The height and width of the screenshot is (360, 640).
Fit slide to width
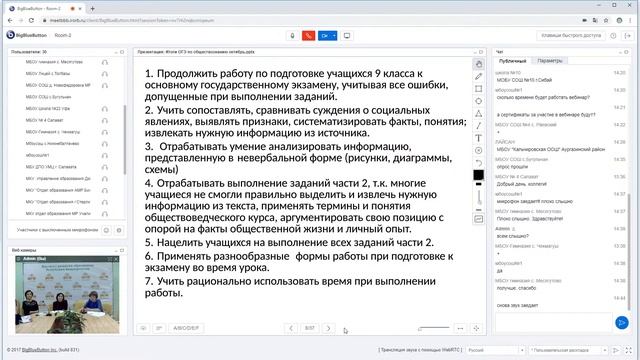[460, 328]
